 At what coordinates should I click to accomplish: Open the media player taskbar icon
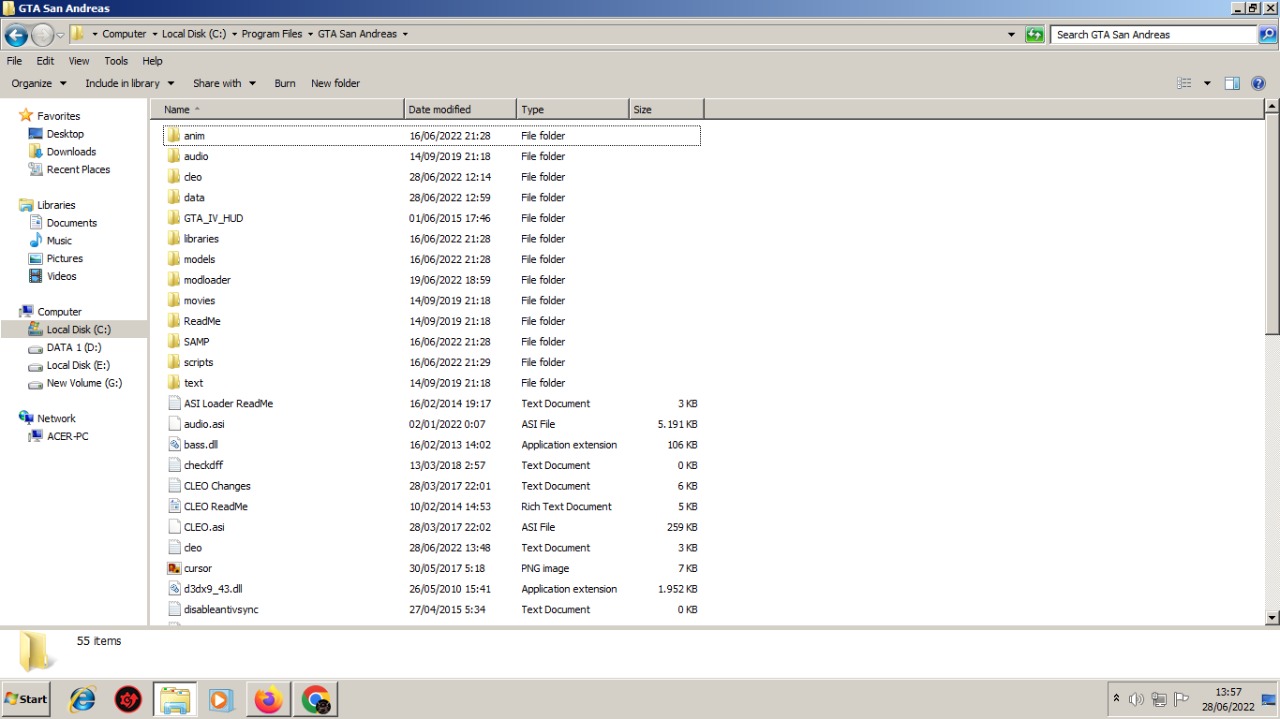[221, 700]
